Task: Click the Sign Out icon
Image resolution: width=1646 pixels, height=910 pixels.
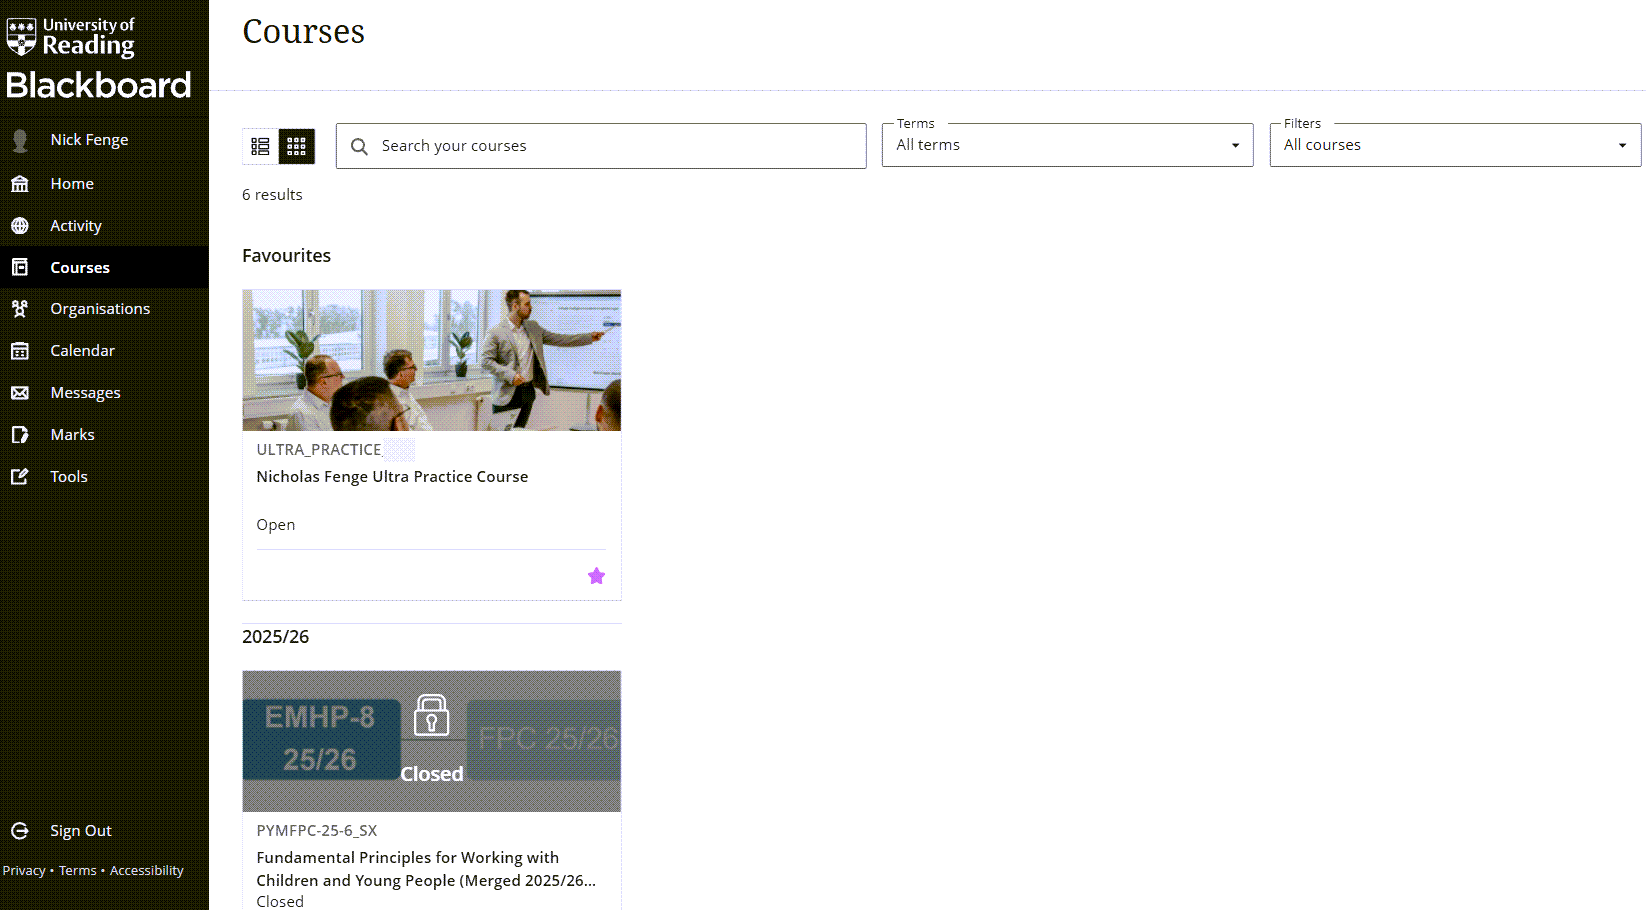Action: pos(20,831)
